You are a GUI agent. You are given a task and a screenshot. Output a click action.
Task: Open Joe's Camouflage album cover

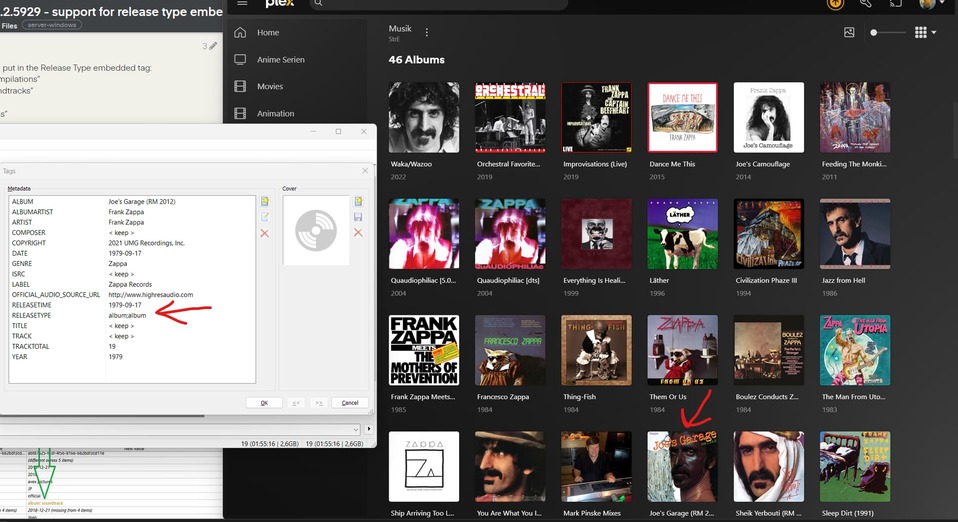tap(769, 117)
